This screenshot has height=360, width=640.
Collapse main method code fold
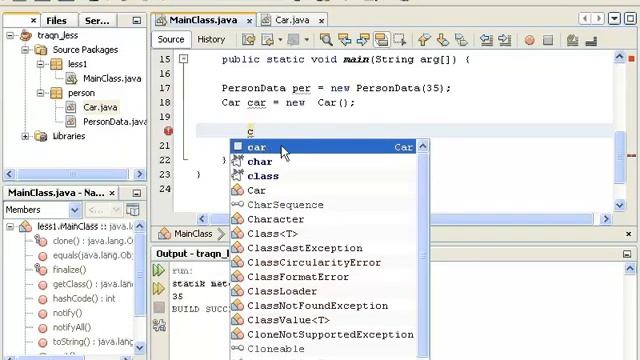click(184, 59)
